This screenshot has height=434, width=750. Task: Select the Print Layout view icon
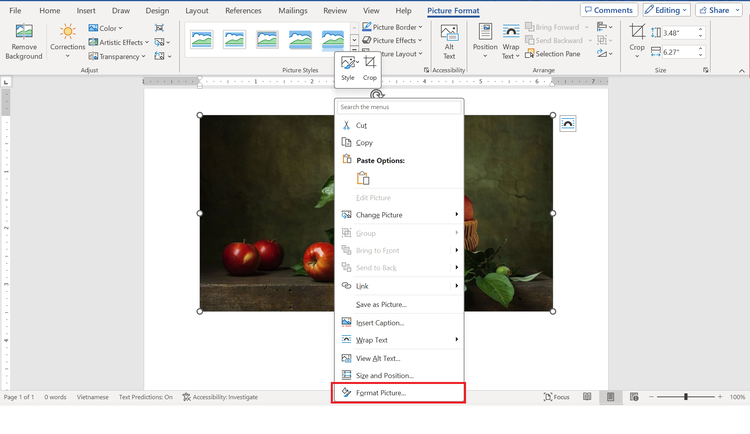[610, 397]
